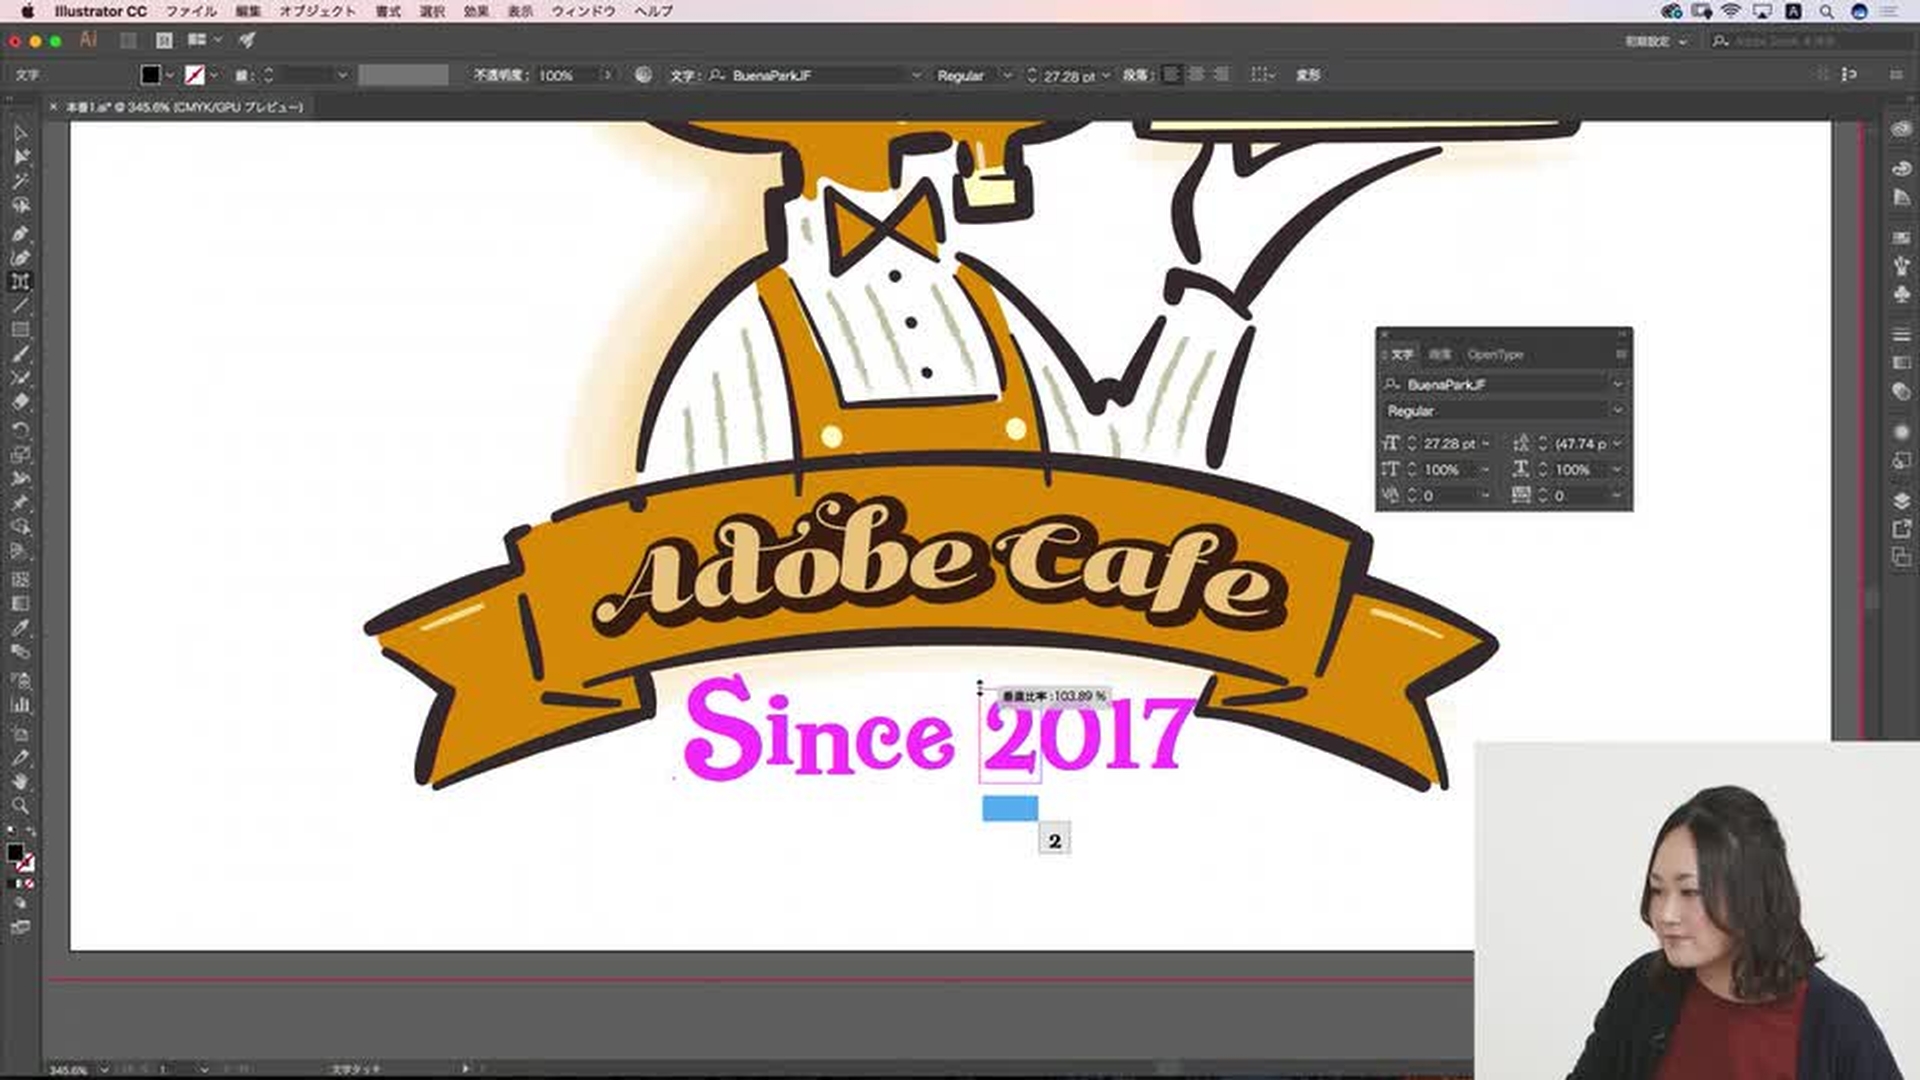
Task: Open the Layers panel icon
Action: (1901, 500)
